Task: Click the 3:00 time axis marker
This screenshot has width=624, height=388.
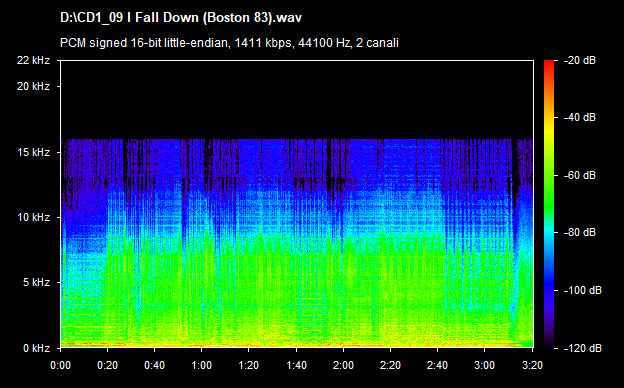Action: pyautogui.click(x=484, y=365)
